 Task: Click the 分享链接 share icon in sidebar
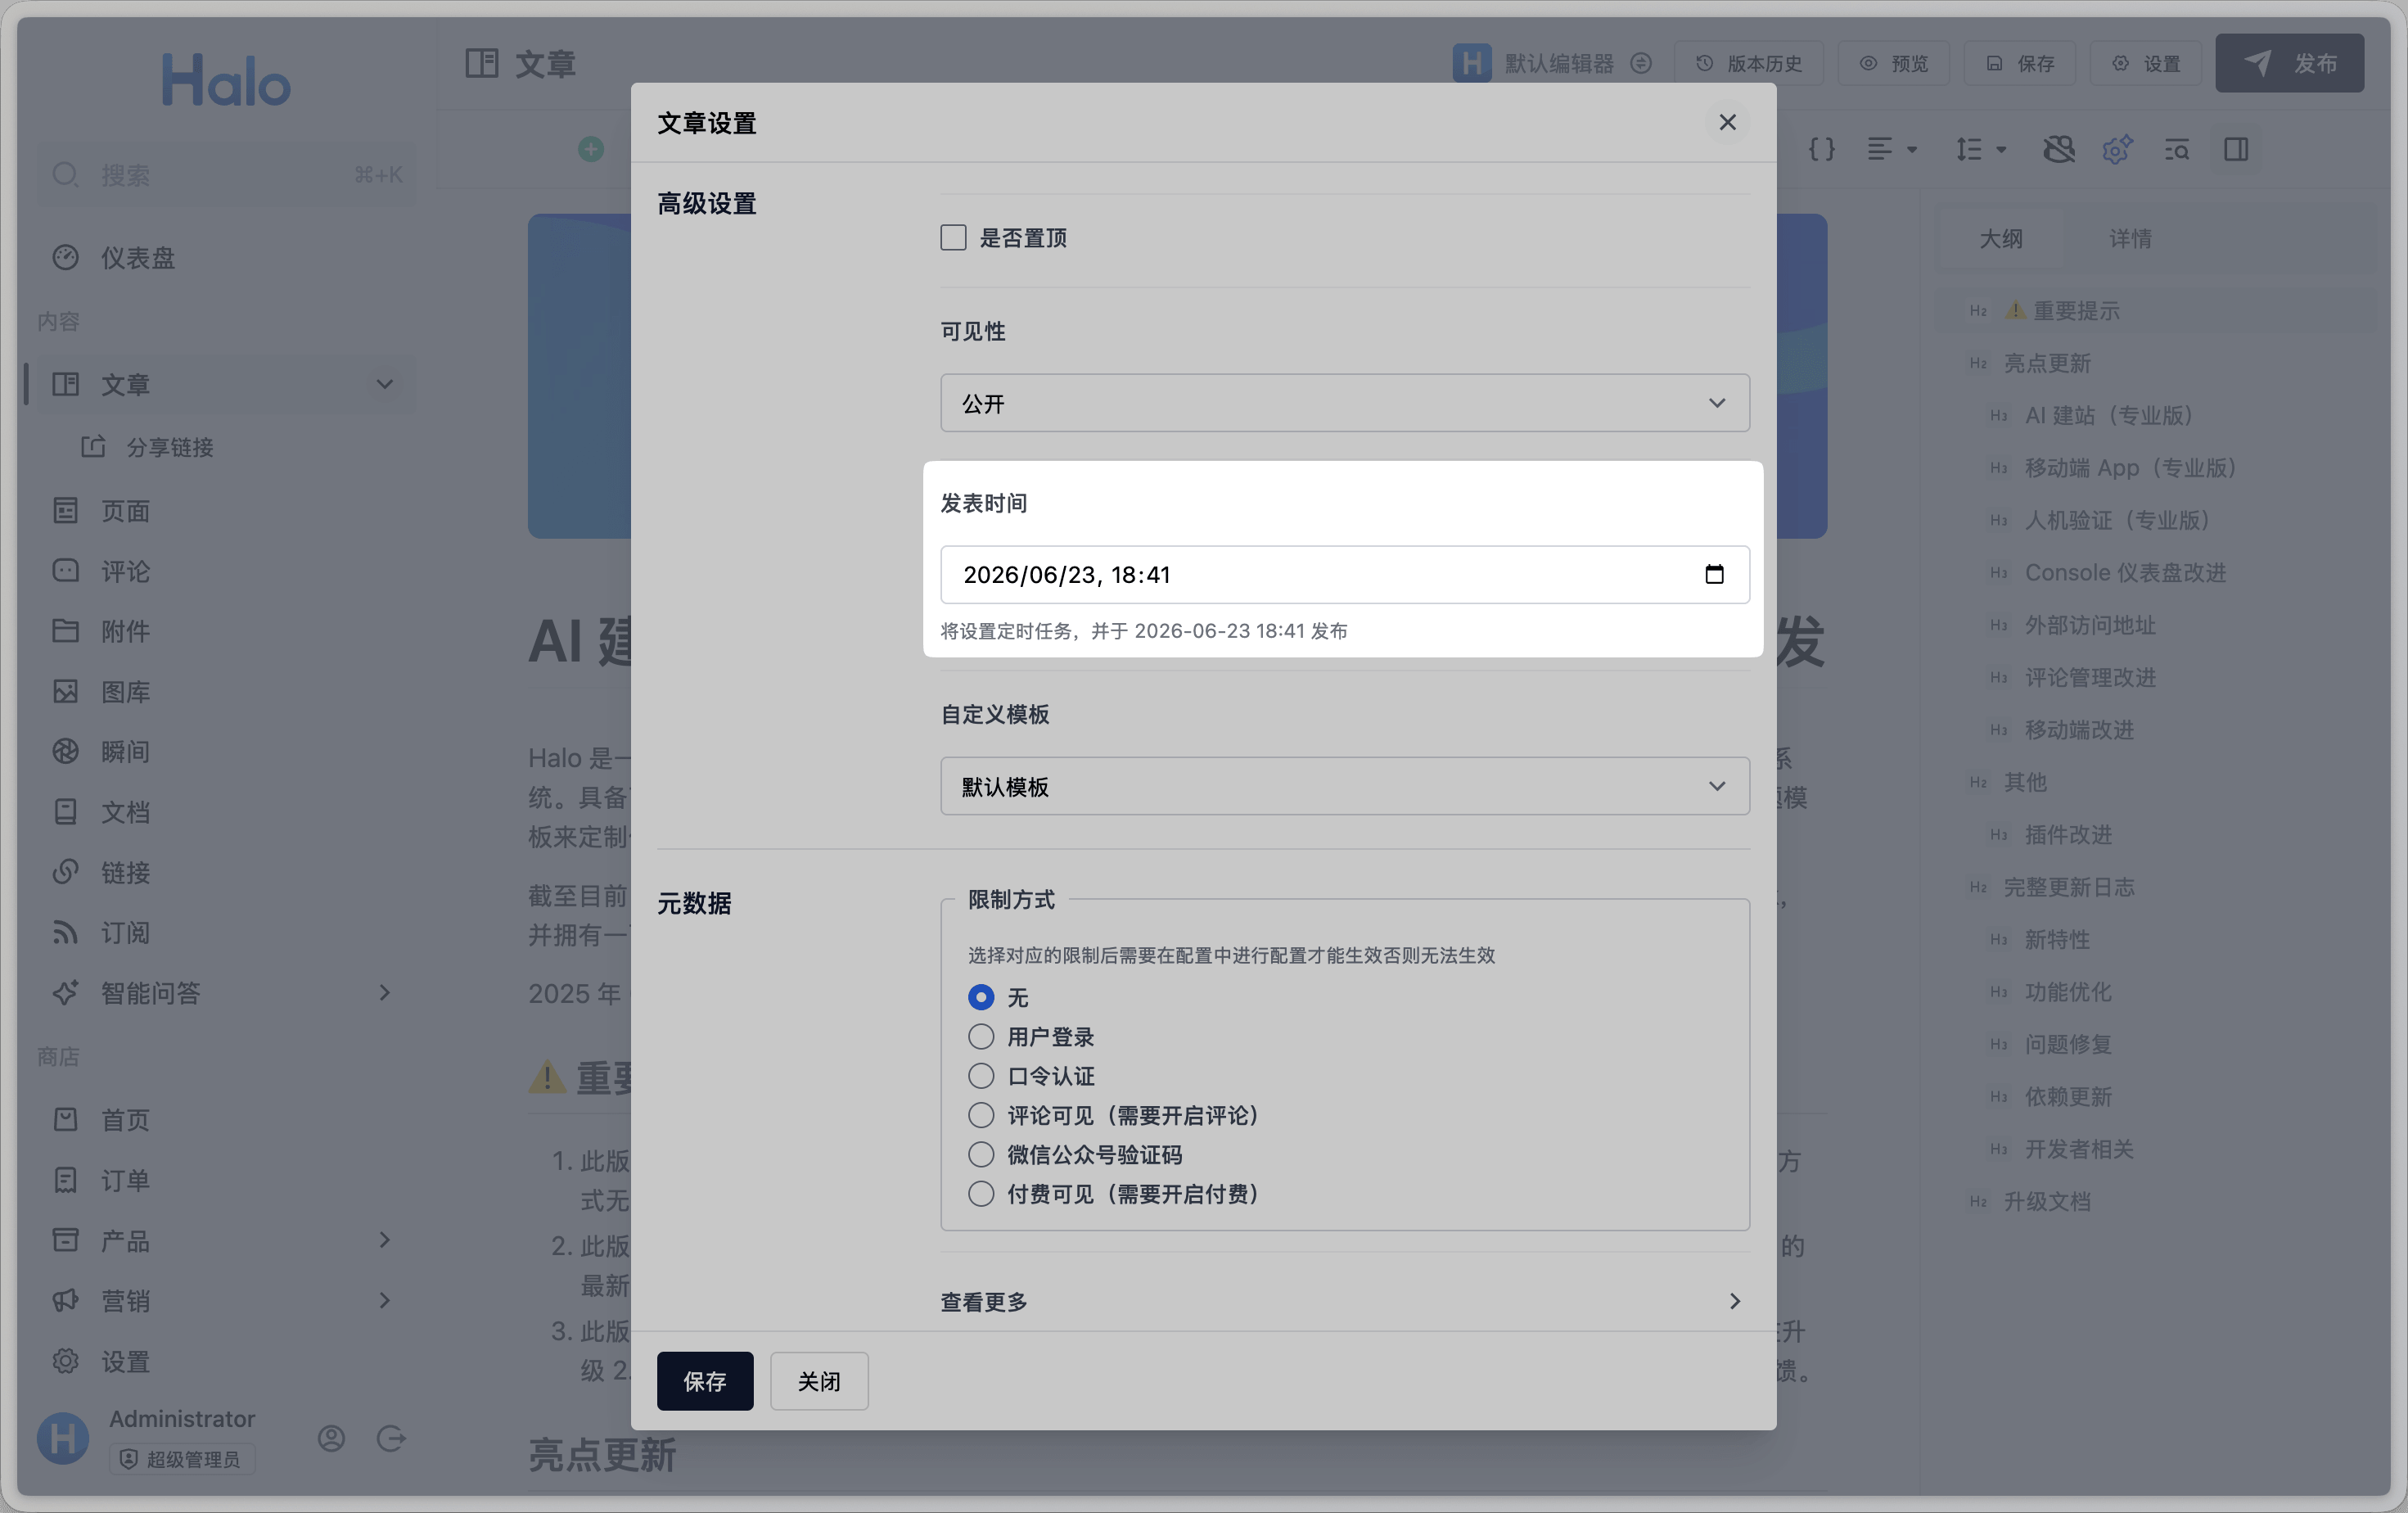(93, 447)
